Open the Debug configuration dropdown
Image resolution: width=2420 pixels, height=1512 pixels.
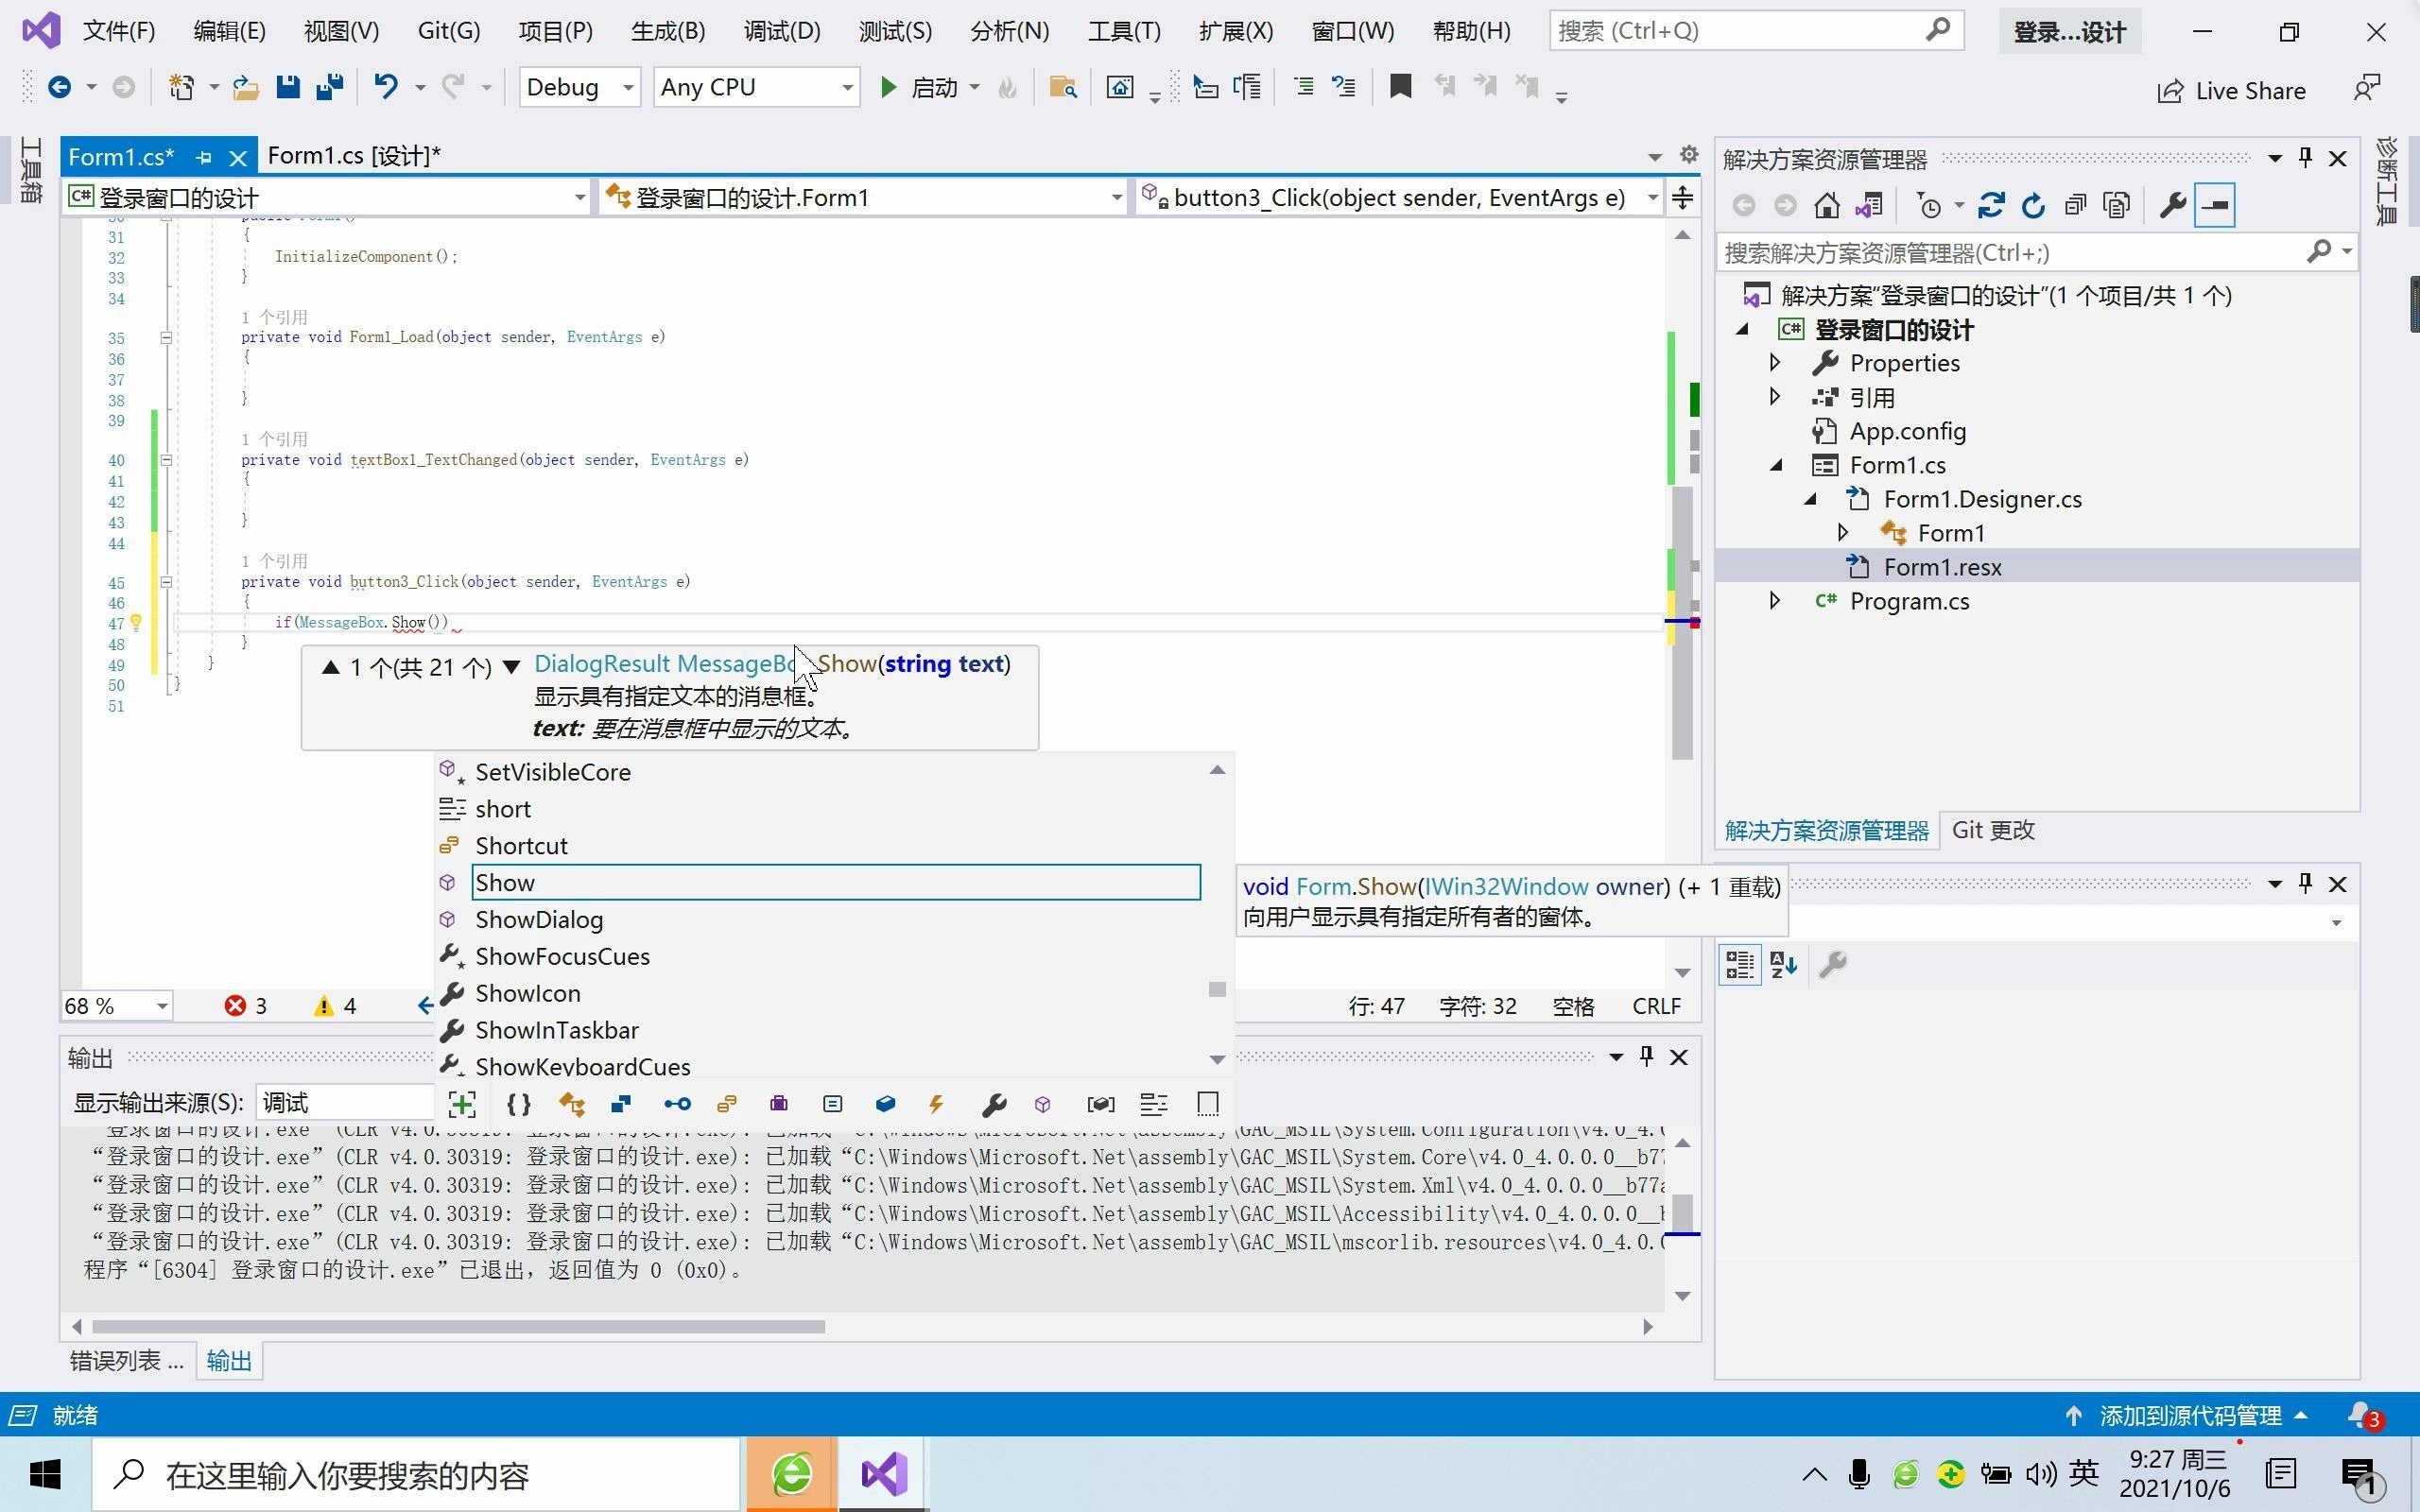tap(579, 88)
